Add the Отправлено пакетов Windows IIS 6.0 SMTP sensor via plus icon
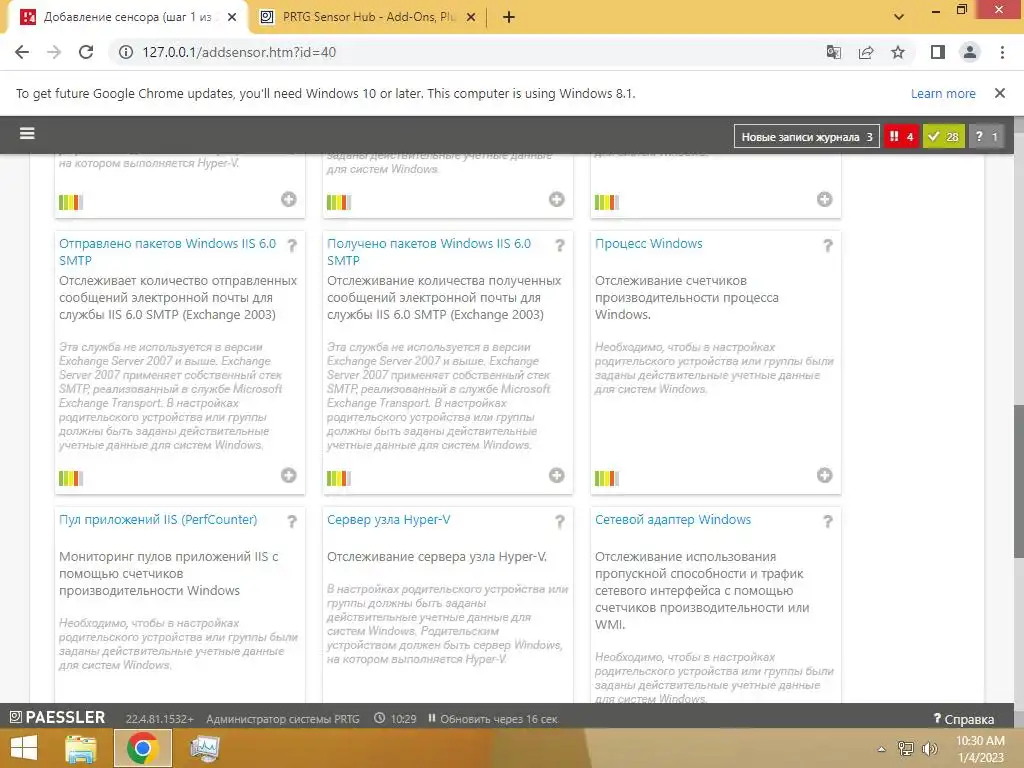This screenshot has height=768, width=1024. 289,475
